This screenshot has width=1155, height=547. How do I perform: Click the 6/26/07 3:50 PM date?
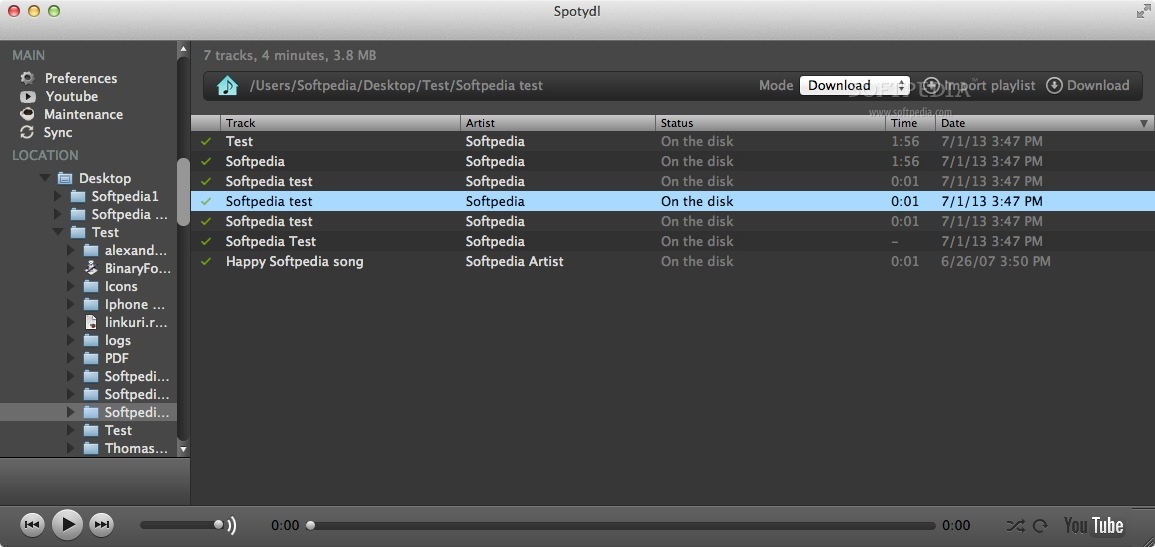(x=996, y=261)
